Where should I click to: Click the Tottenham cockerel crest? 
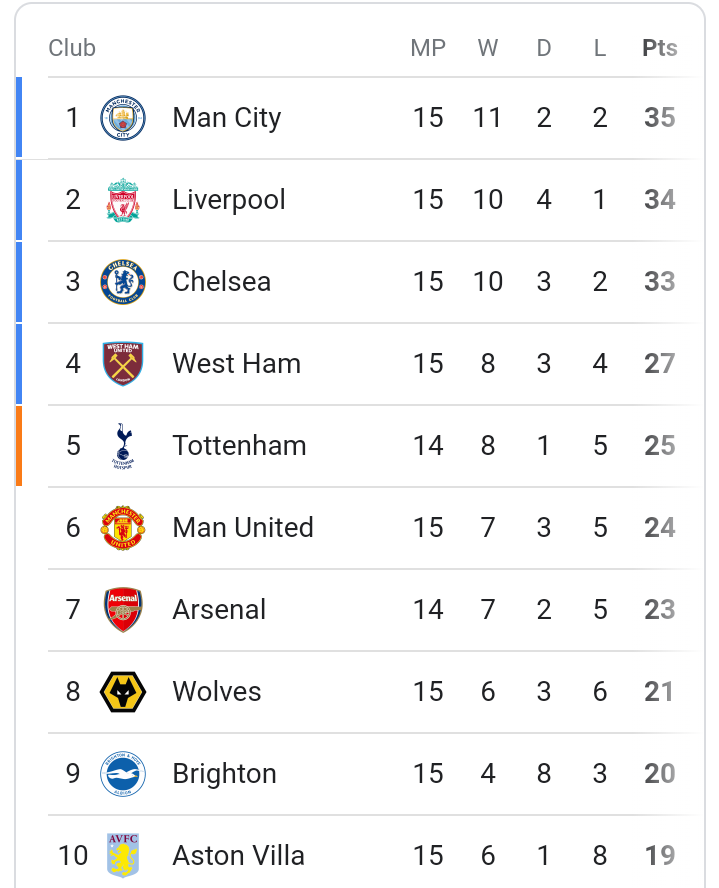click(123, 446)
